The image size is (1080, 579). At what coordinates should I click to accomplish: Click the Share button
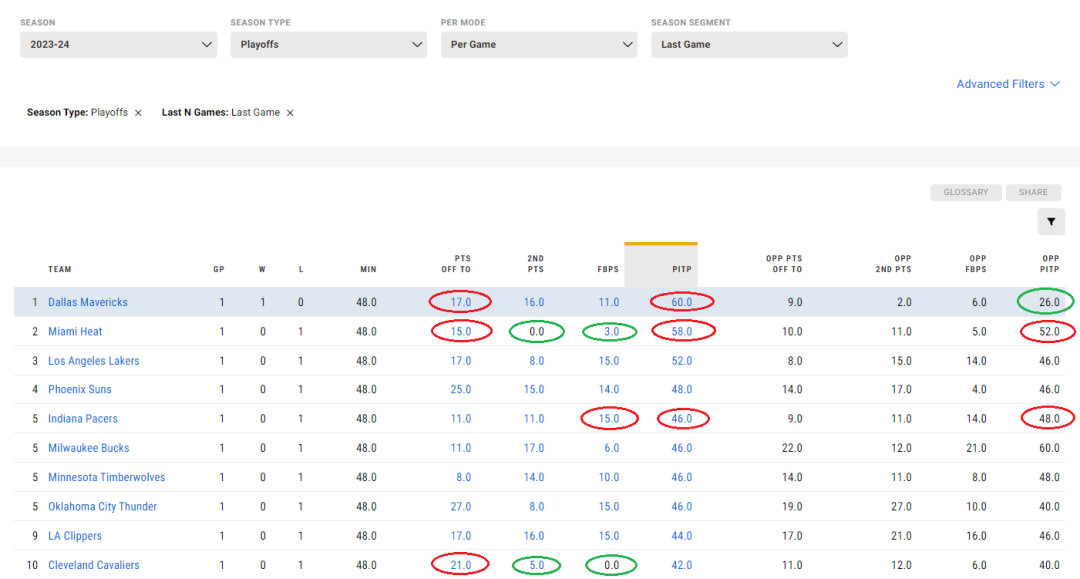pos(1033,192)
